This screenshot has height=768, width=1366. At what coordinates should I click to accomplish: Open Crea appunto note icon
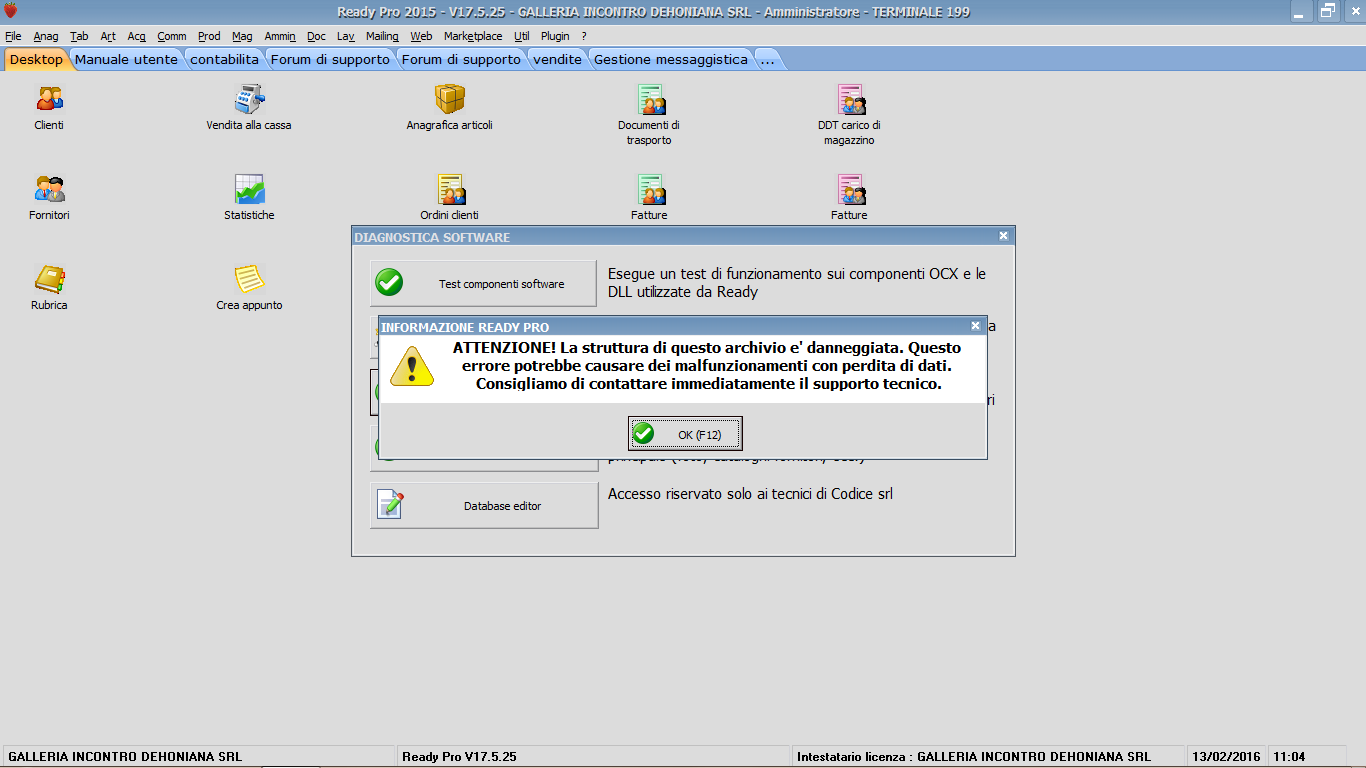pyautogui.click(x=249, y=279)
